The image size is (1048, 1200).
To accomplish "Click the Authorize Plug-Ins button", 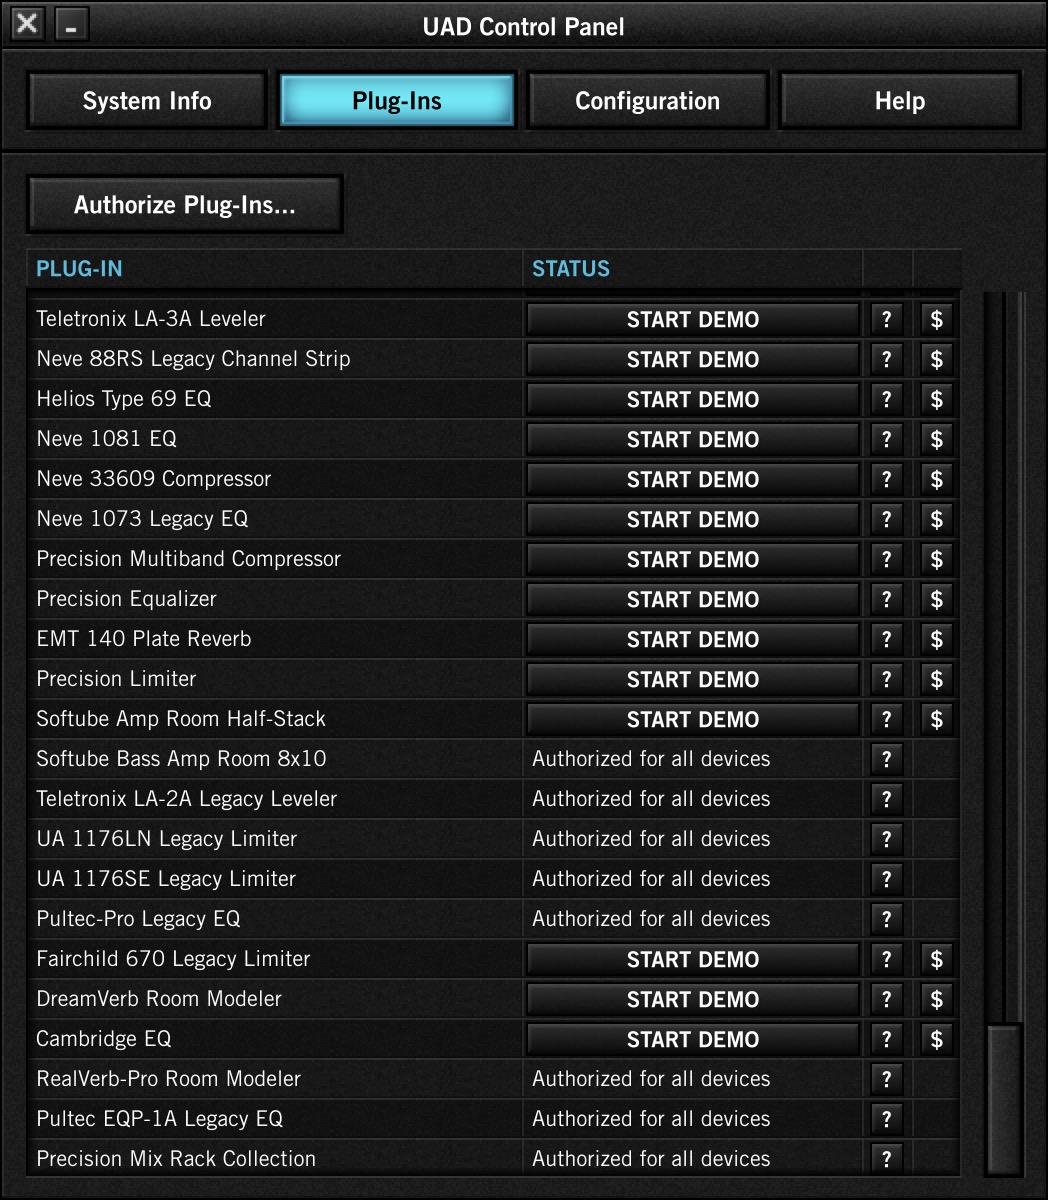I will tap(185, 205).
